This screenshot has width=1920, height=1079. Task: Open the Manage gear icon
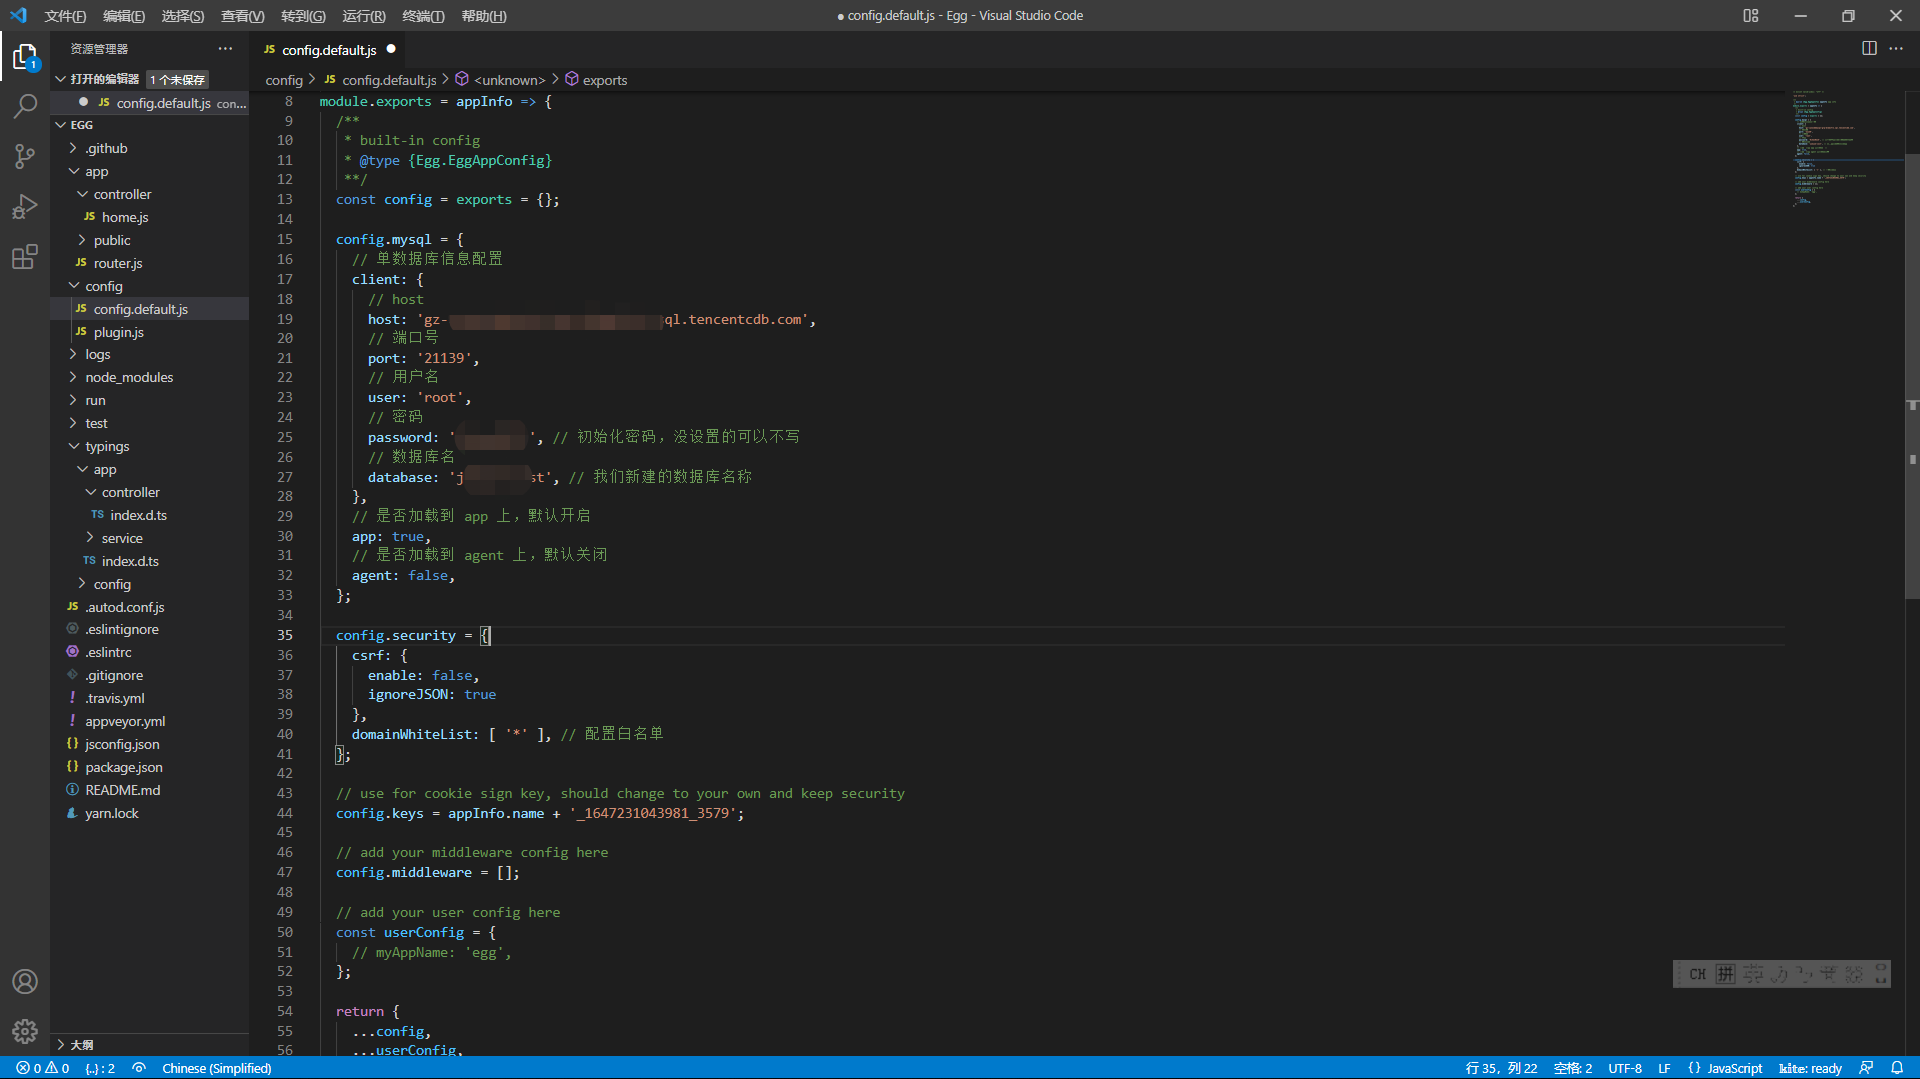coord(25,1031)
